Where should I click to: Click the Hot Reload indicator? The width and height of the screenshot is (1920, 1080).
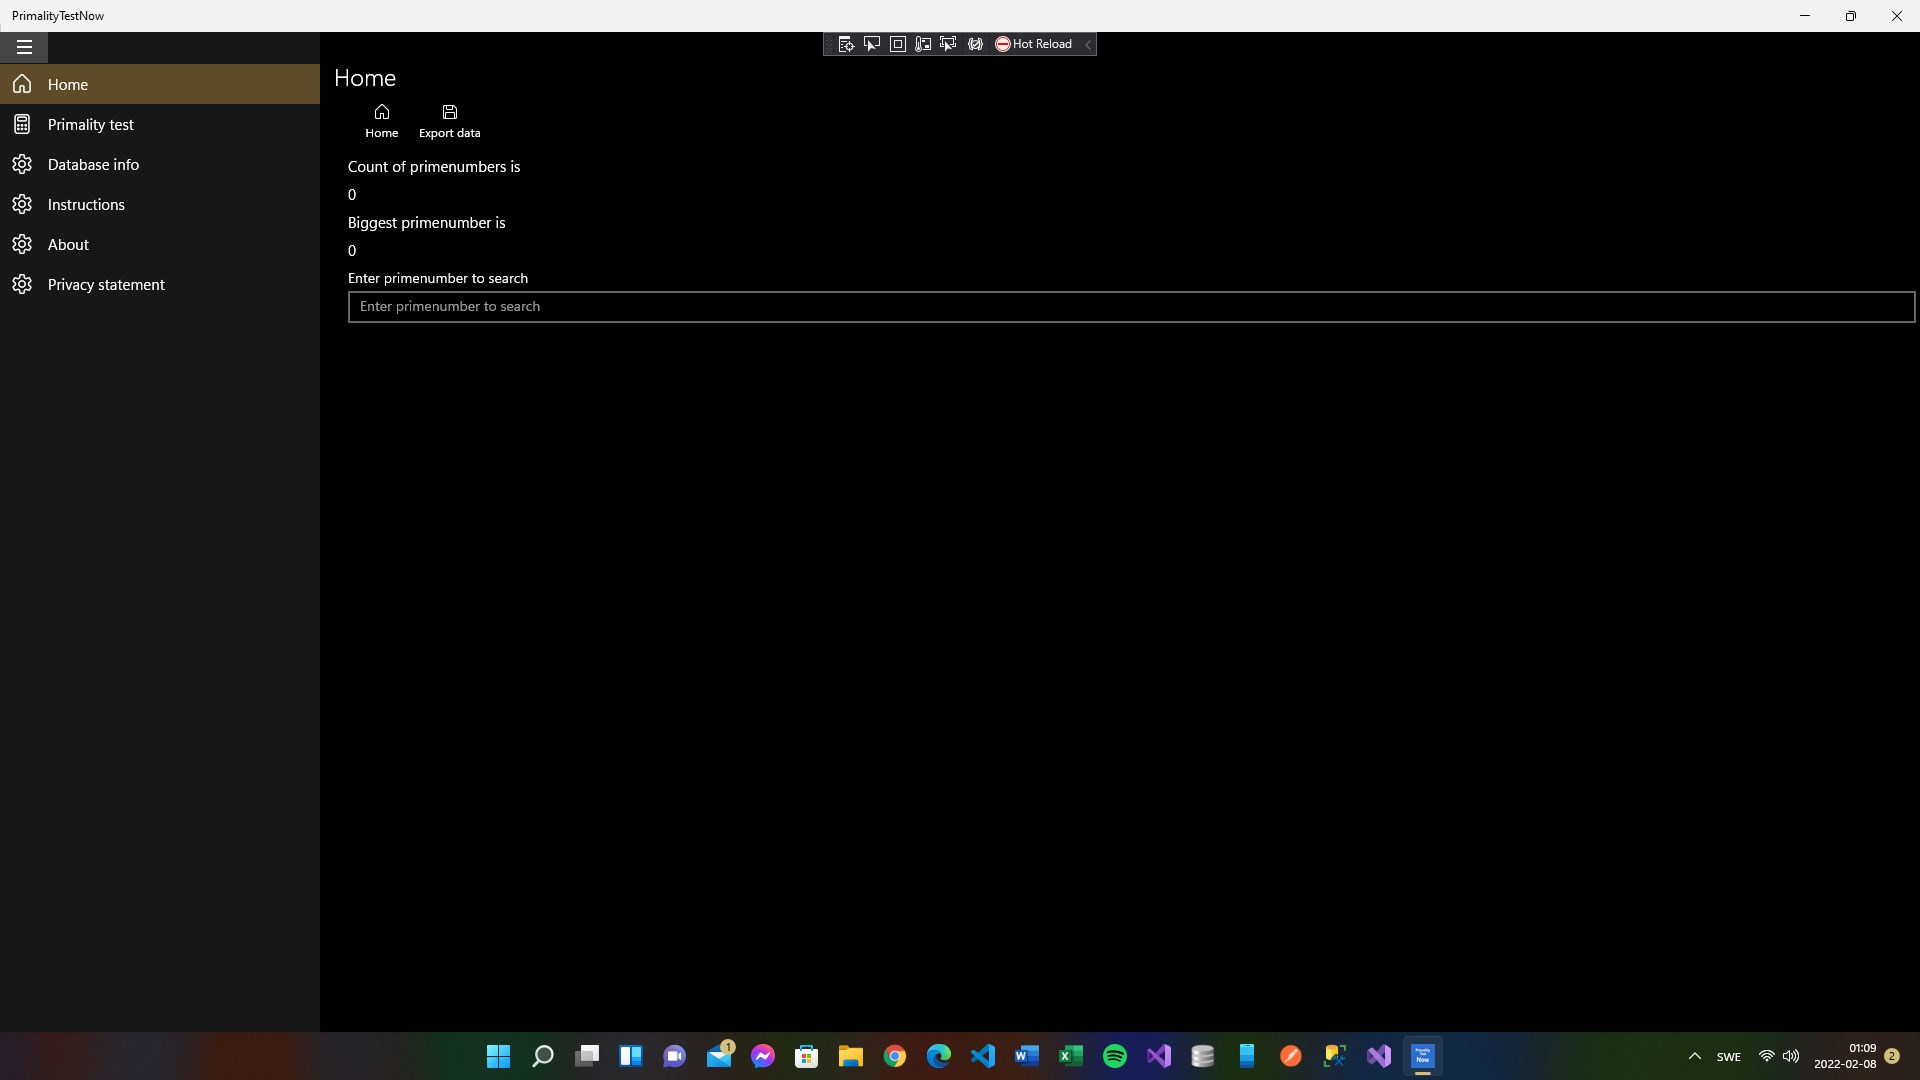coord(1033,44)
